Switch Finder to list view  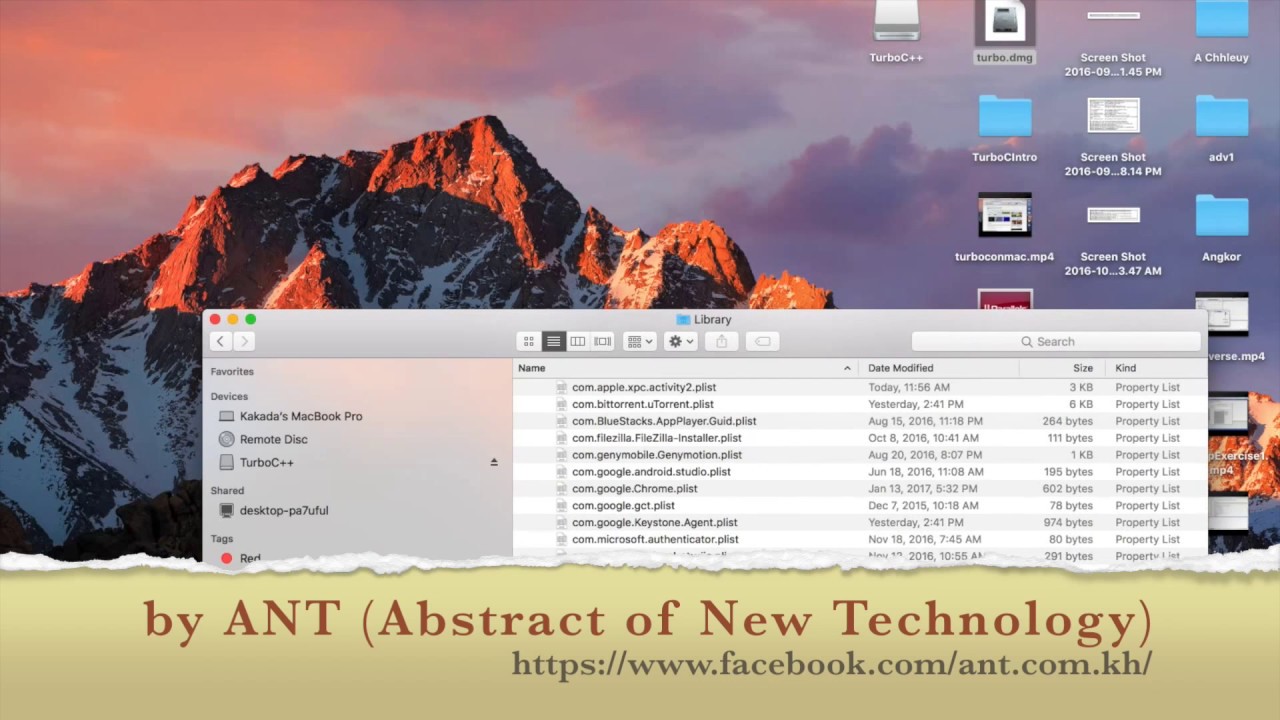pos(553,341)
